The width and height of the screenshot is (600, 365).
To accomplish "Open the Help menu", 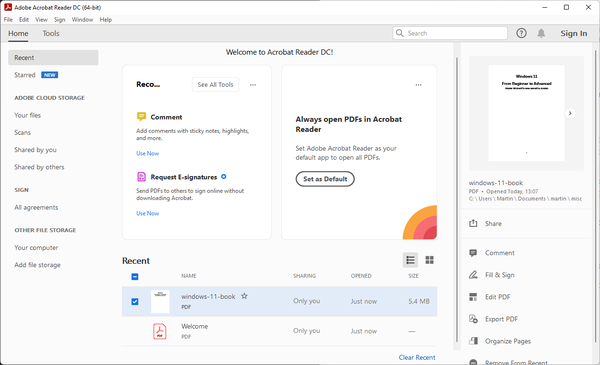I will click(106, 20).
